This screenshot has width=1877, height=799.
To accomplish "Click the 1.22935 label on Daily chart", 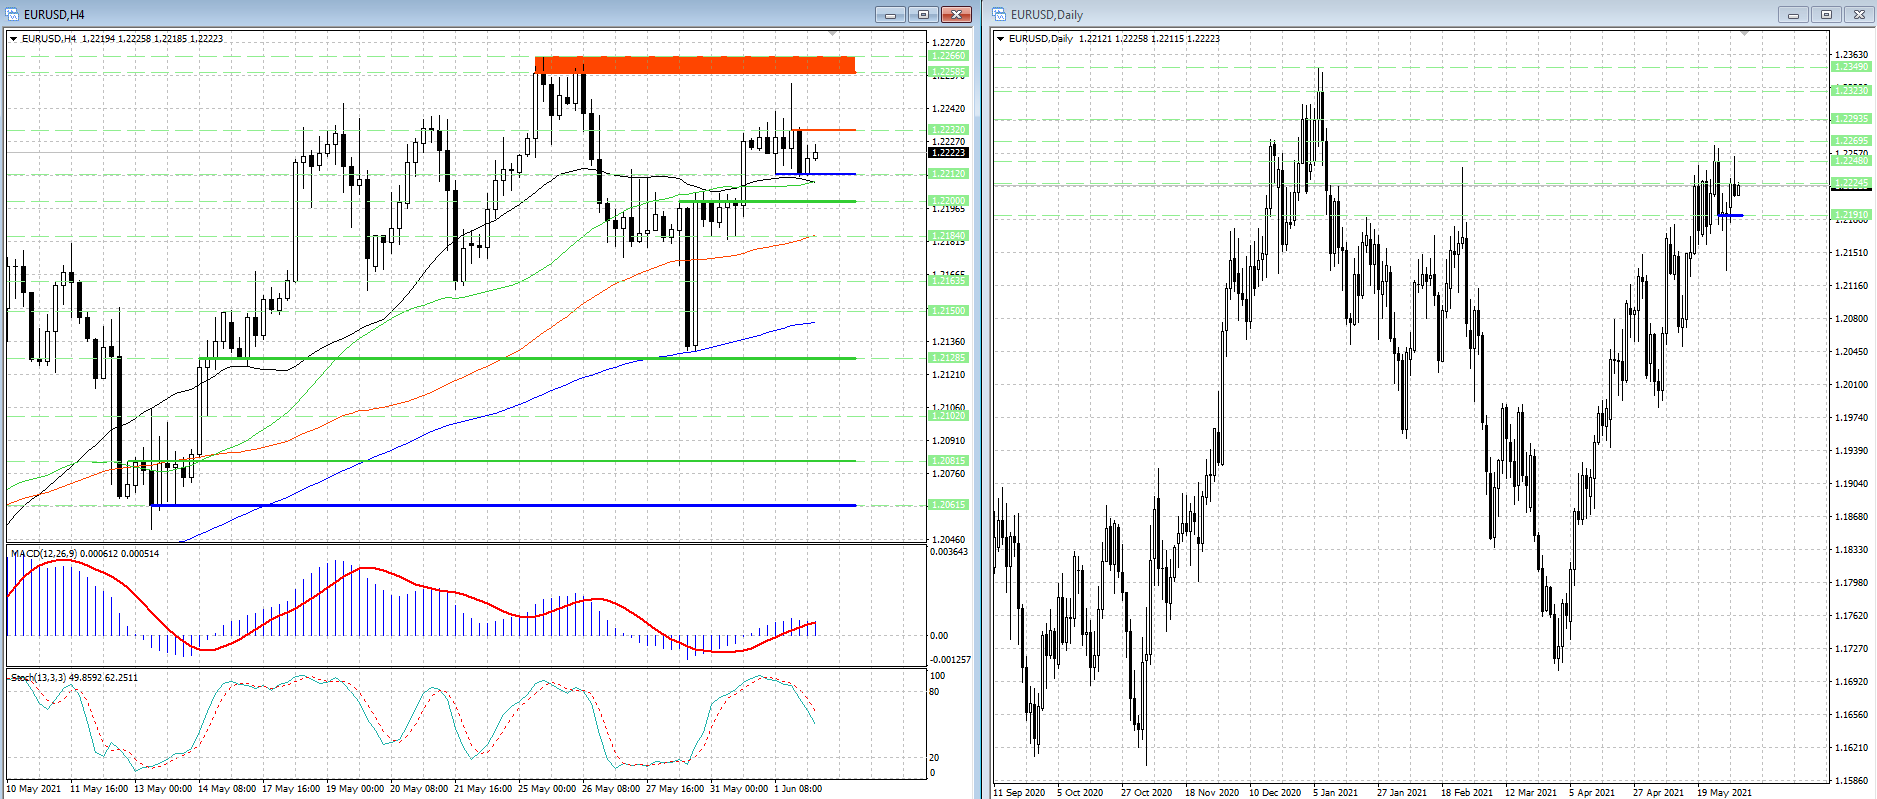I will click(1851, 119).
